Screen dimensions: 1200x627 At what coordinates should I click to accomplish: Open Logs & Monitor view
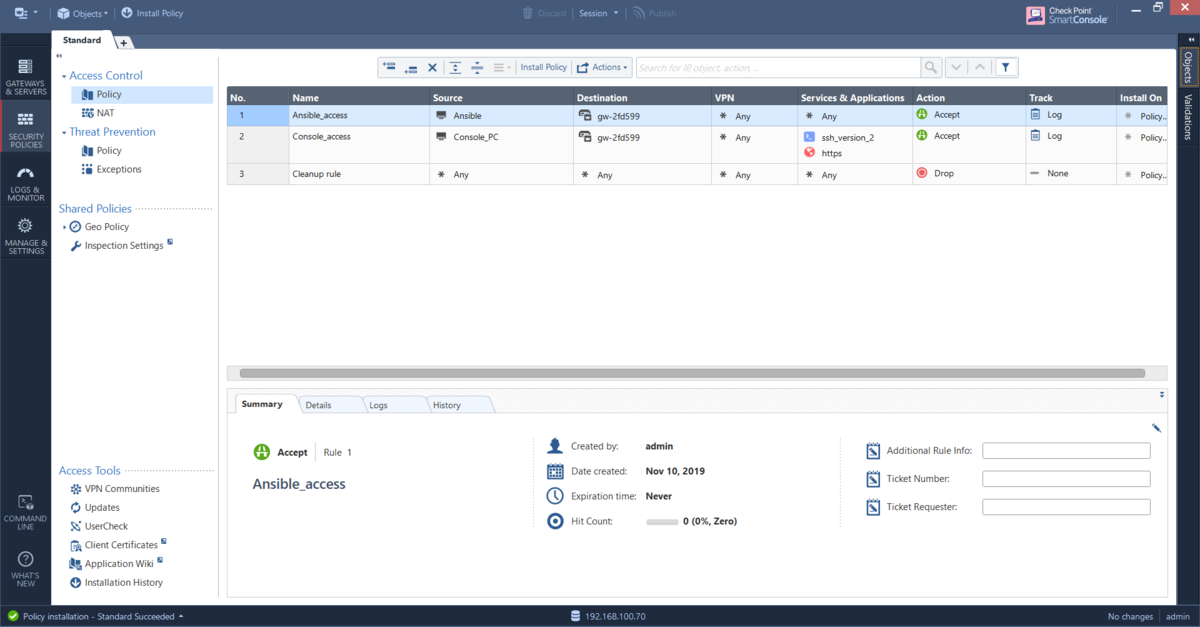[x=25, y=184]
